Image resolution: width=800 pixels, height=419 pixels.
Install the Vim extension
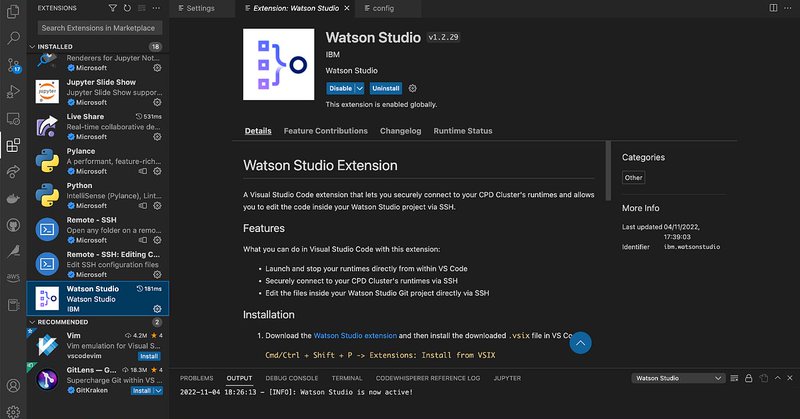[149, 356]
